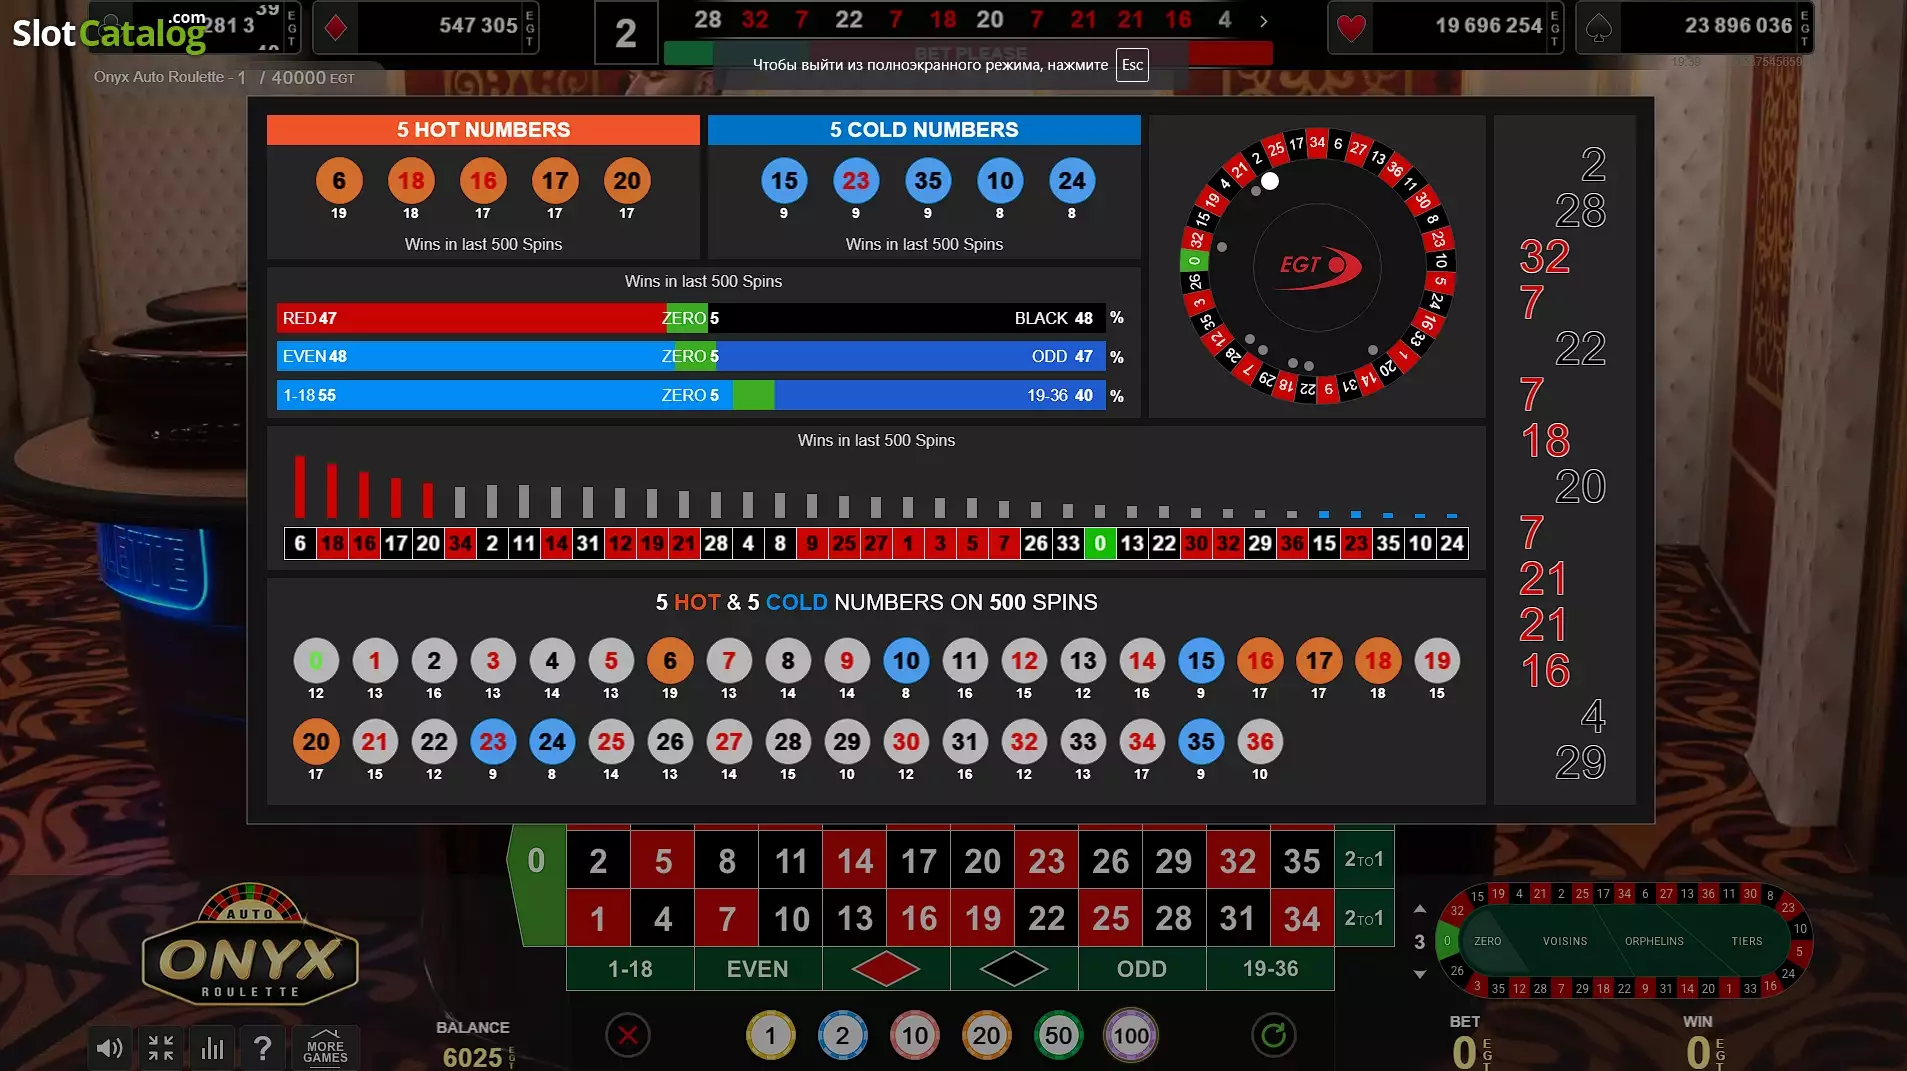Image resolution: width=1907 pixels, height=1071 pixels.
Task: Click the 5 HOT NUMBERS header
Action: [x=483, y=130]
